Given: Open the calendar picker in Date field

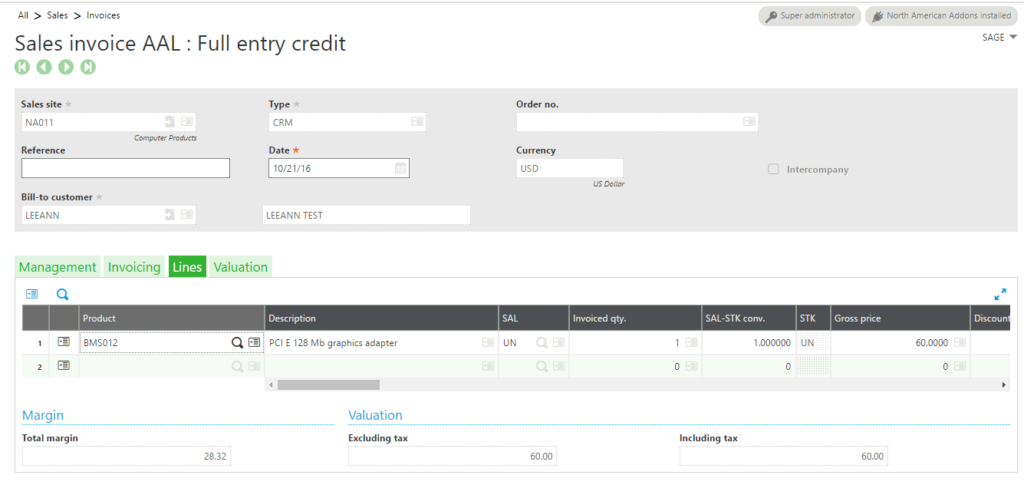Looking at the screenshot, I should point(400,168).
